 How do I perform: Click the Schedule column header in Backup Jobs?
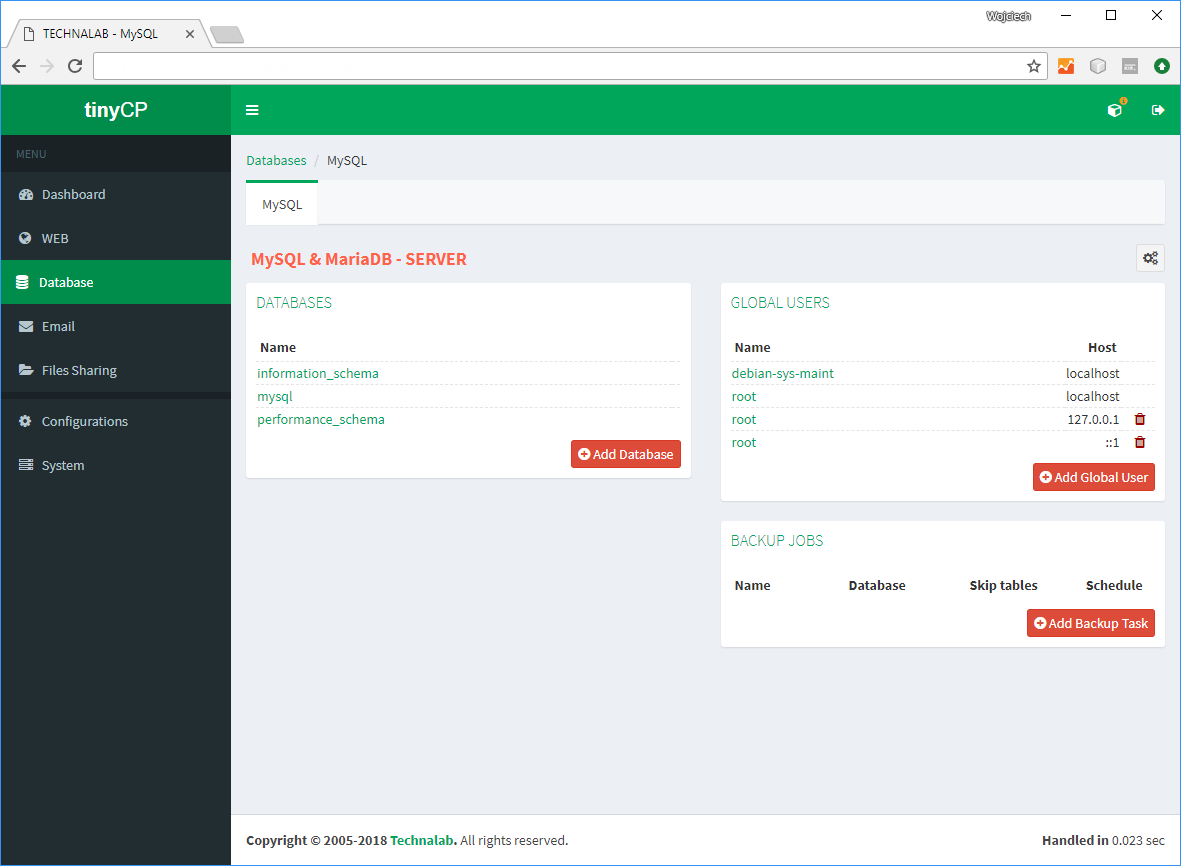pos(1114,585)
